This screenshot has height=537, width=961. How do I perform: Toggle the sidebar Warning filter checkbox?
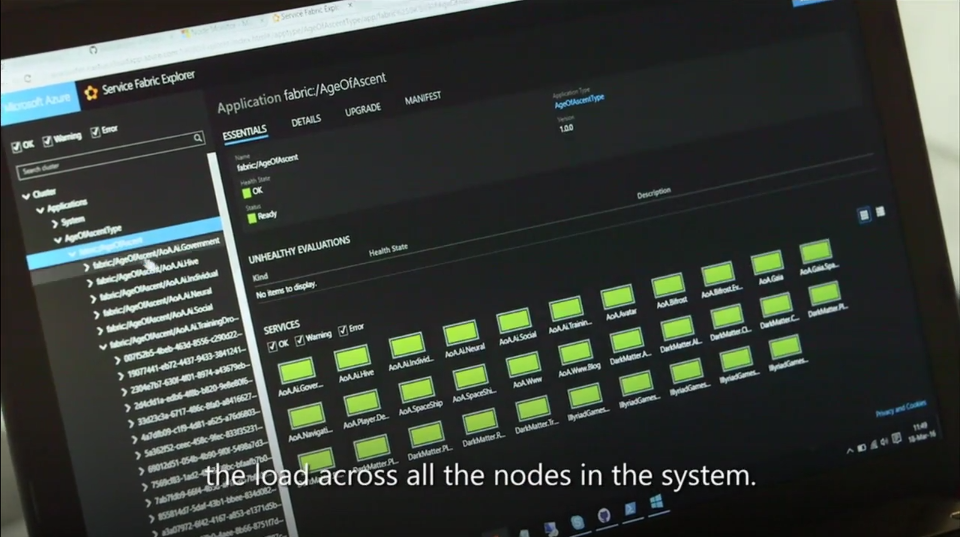[x=47, y=141]
